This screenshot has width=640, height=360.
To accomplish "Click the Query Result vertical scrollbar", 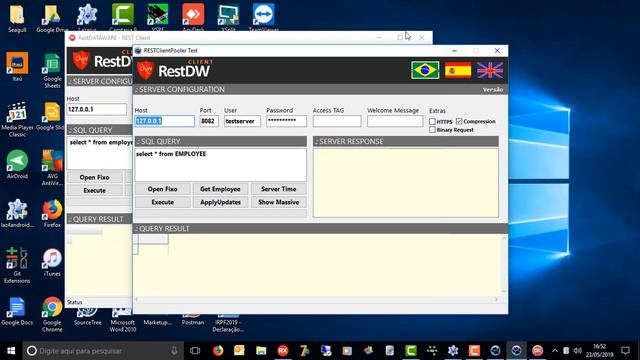I will 504,264.
